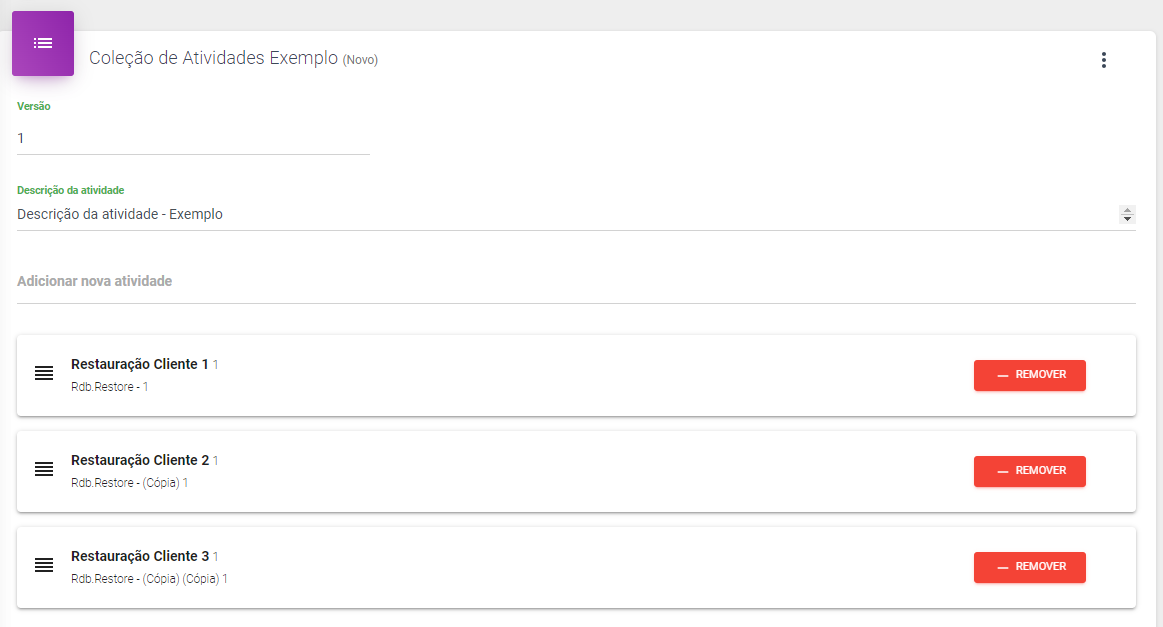Click the drag handle for Restauração Cliente 3
This screenshot has height=627, width=1163.
44,565
